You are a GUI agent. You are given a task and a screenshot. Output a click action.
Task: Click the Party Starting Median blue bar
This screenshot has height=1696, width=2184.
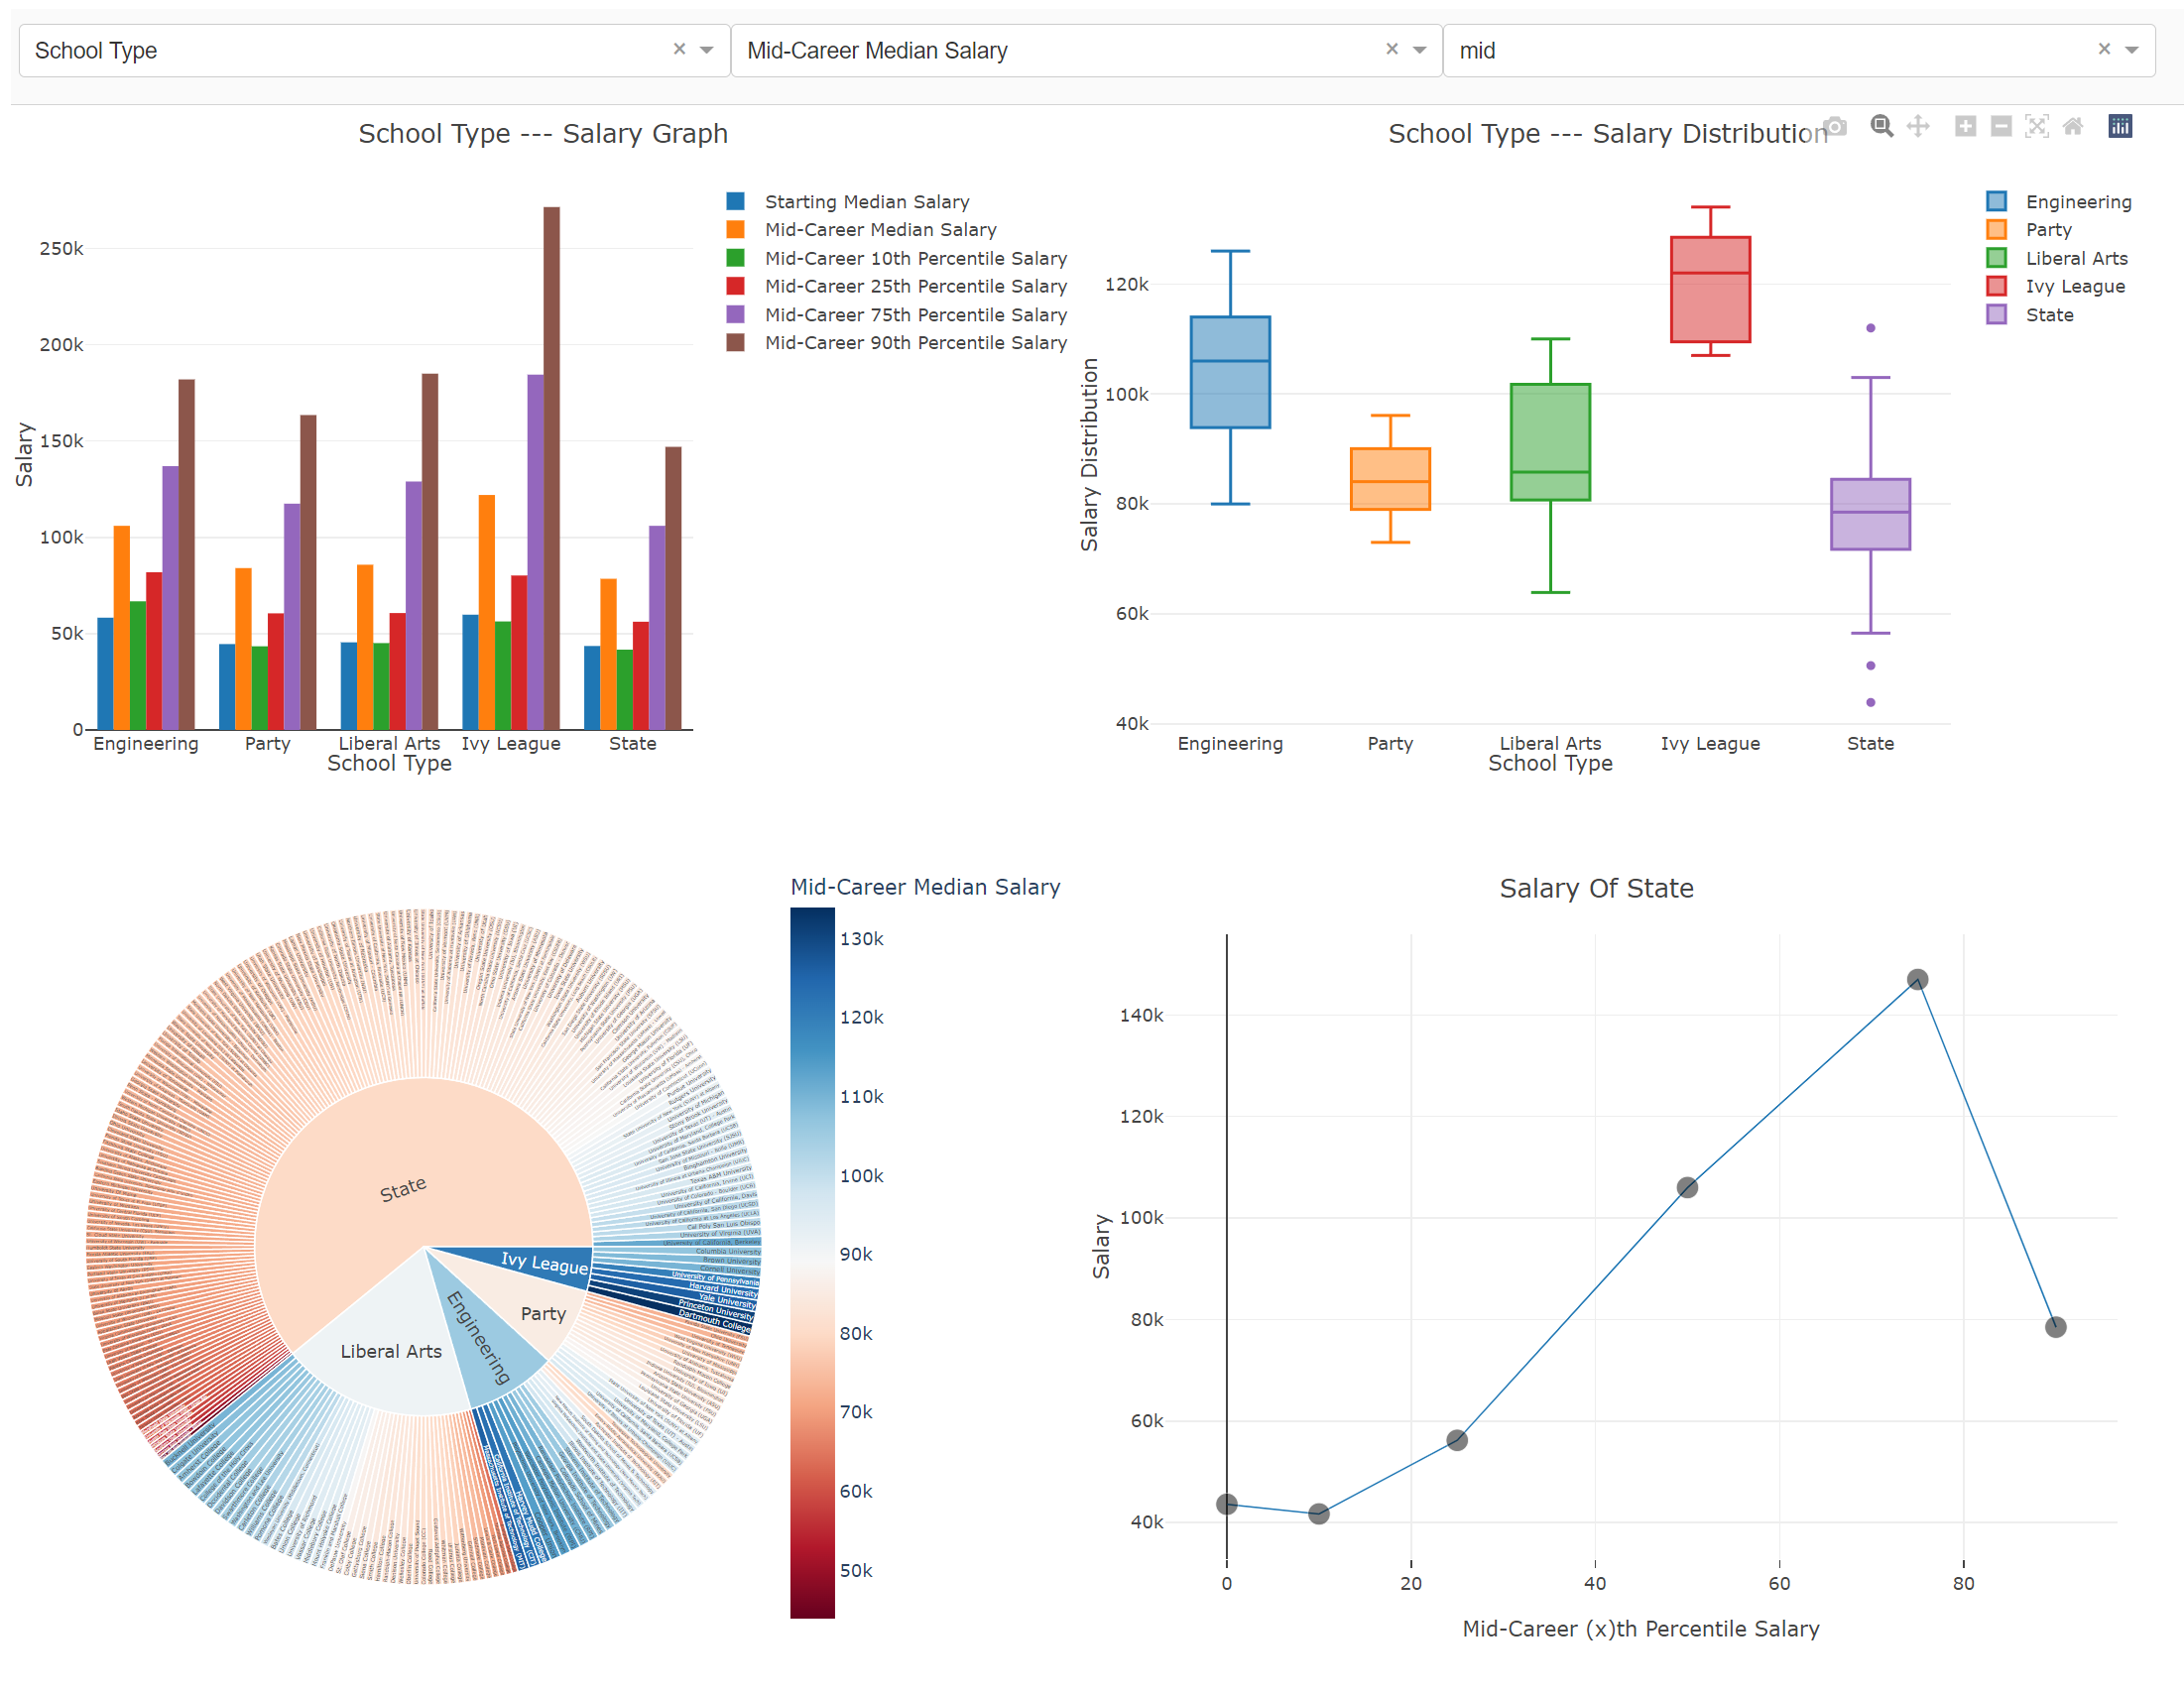coord(227,686)
